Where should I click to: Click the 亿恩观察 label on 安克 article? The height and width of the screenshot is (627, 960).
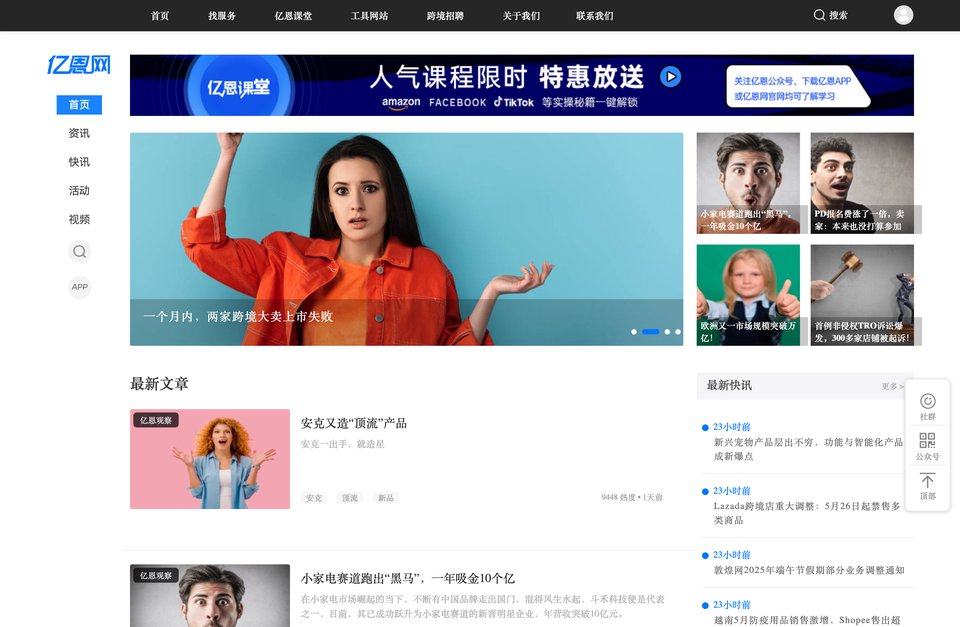(156, 421)
